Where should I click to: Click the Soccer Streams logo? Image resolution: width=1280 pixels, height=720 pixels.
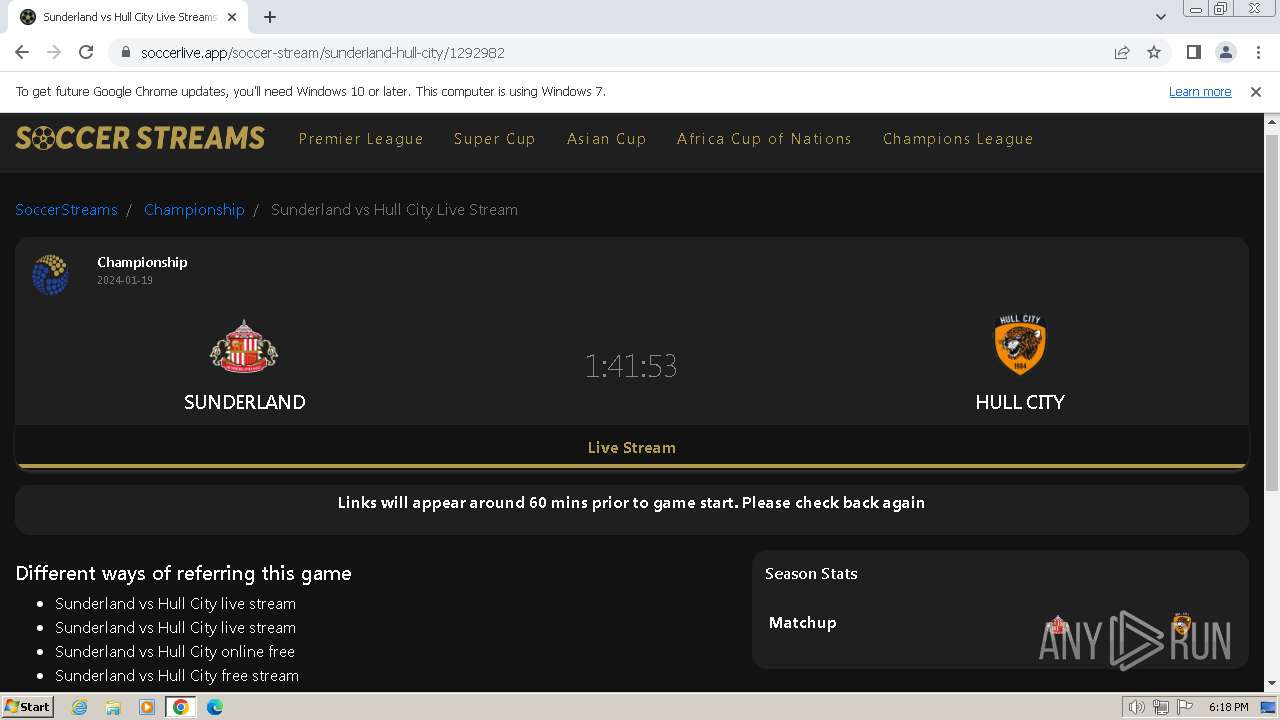140,138
